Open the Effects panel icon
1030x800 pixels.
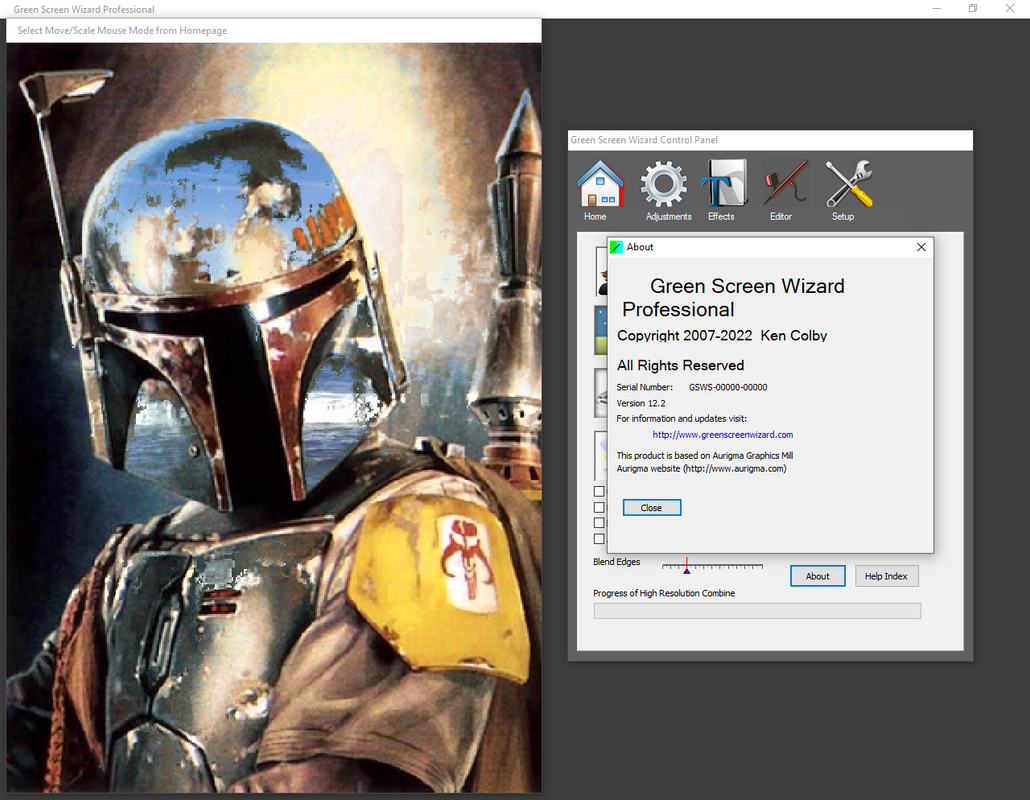coord(724,184)
